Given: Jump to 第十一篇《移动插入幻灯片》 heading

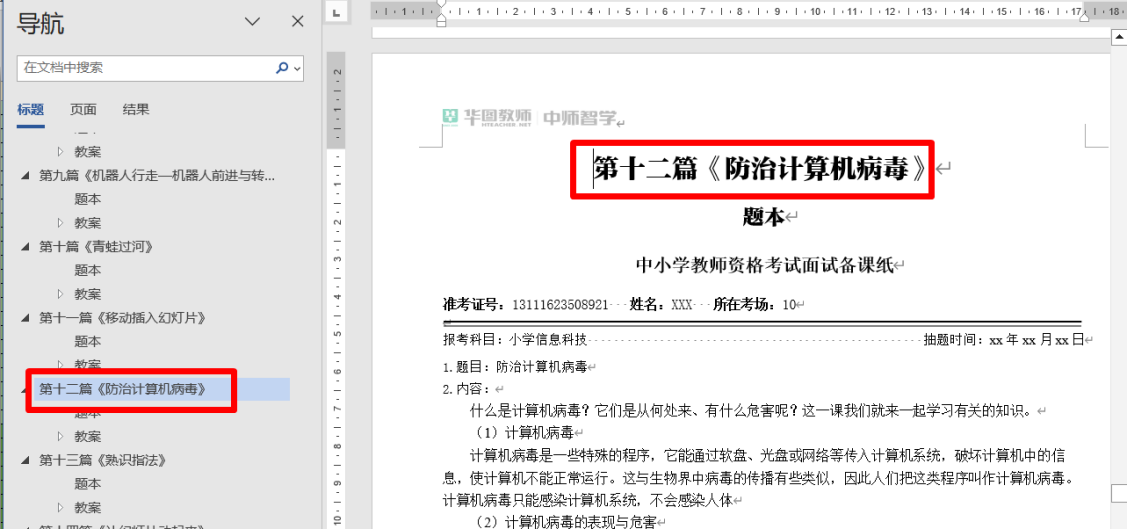Looking at the screenshot, I should (x=122, y=318).
